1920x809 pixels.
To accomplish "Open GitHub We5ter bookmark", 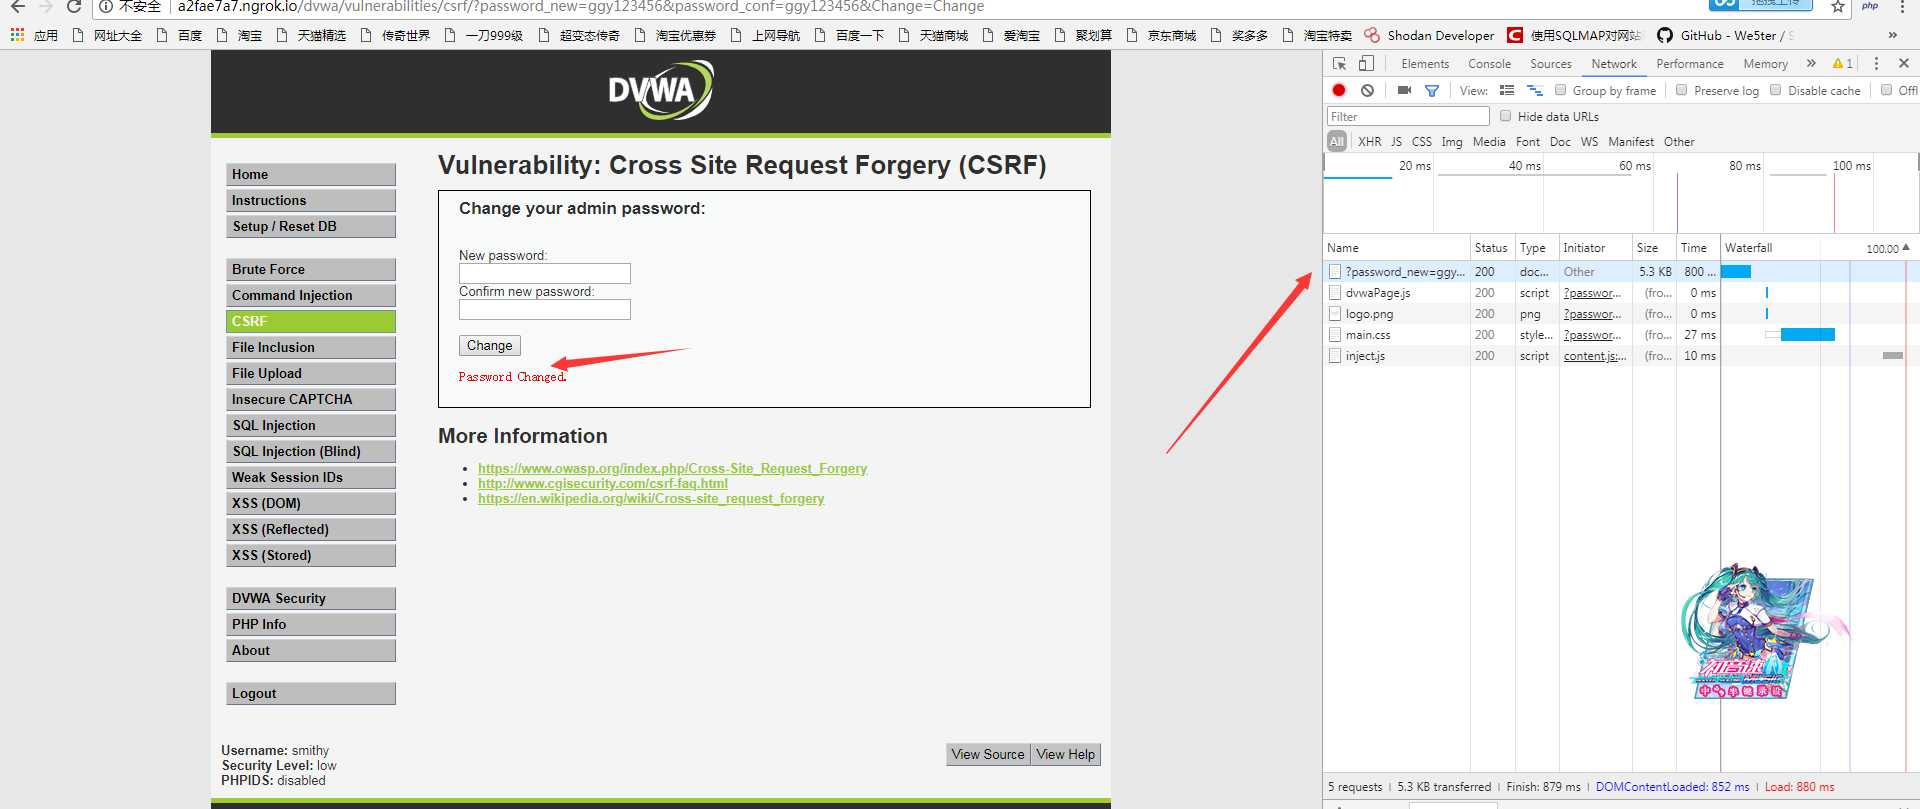I will click(1724, 35).
